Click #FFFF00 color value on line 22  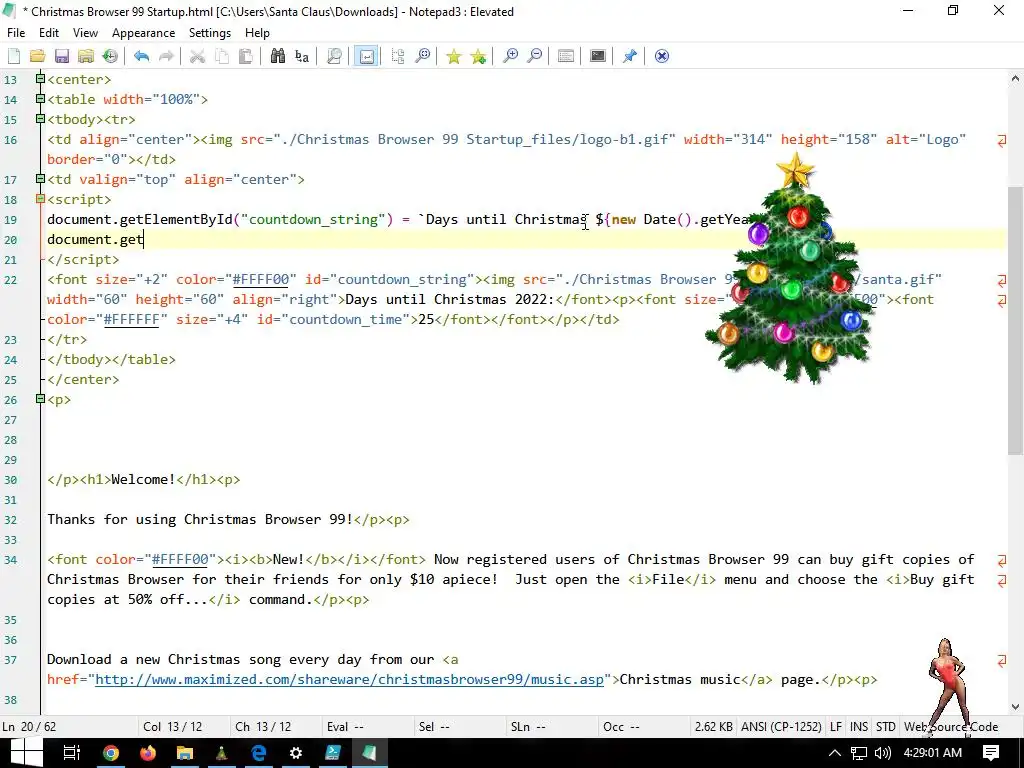261,280
